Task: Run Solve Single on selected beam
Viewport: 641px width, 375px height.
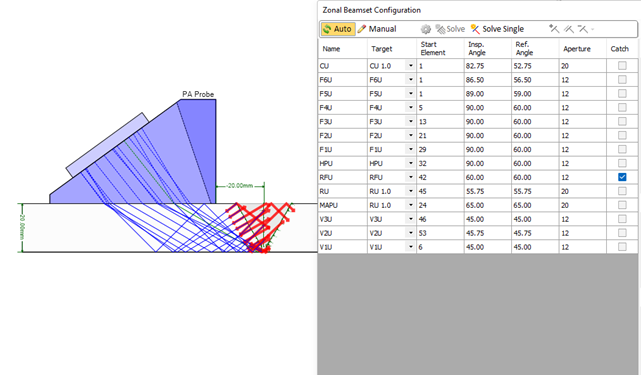Action: click(497, 29)
